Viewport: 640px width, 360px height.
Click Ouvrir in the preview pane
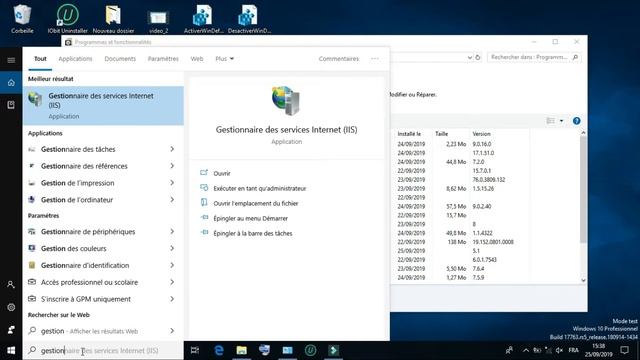222,173
